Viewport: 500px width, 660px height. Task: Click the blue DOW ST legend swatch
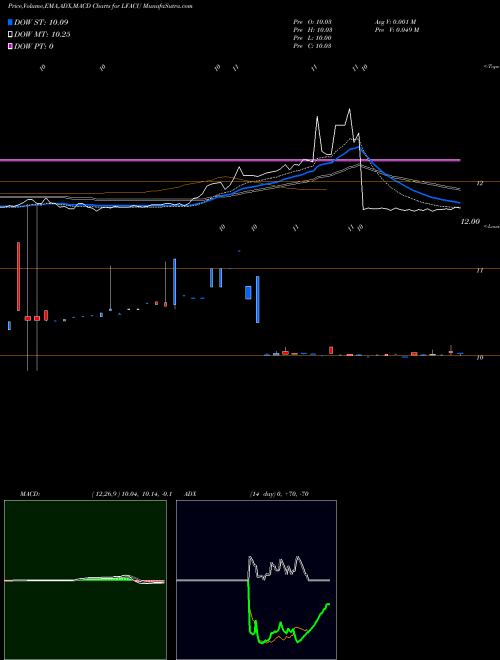click(x=10, y=22)
